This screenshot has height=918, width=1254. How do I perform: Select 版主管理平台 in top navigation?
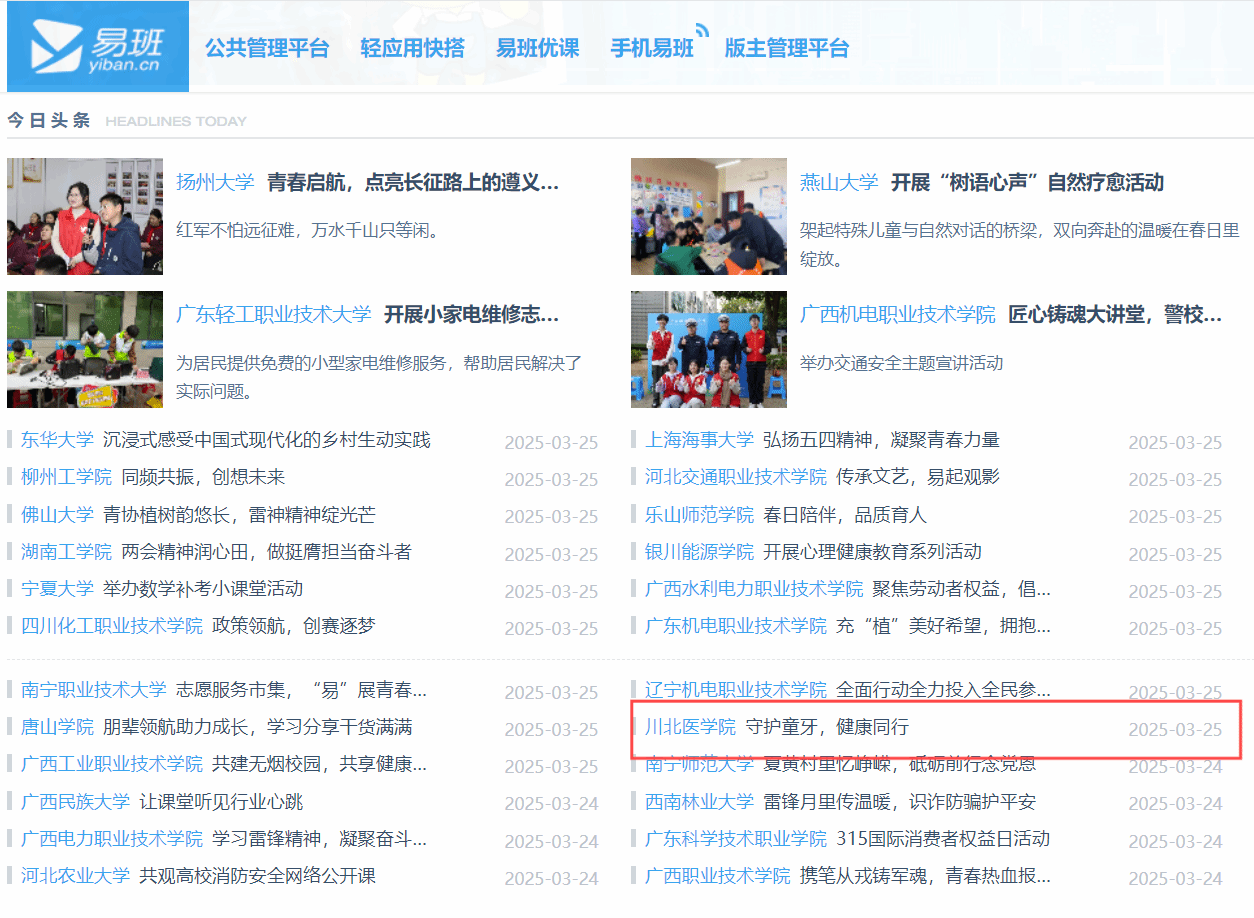point(786,48)
